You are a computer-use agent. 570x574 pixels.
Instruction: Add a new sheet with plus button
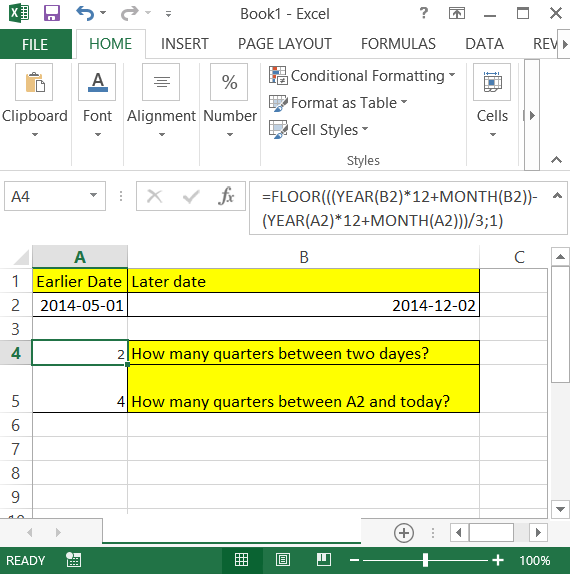(x=404, y=533)
